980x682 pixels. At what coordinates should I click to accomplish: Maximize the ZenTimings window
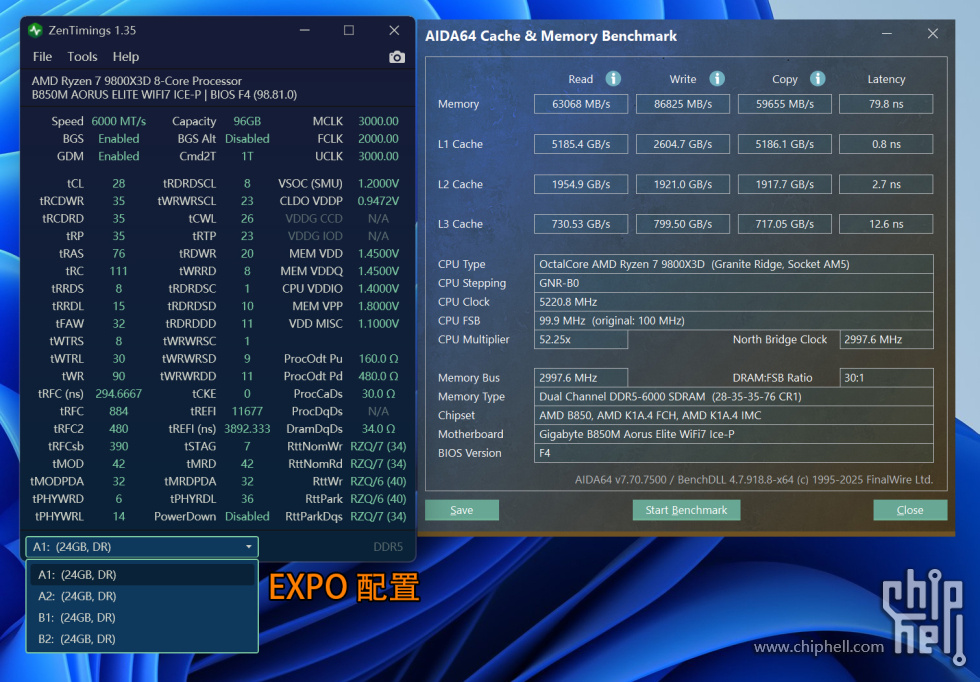[349, 30]
